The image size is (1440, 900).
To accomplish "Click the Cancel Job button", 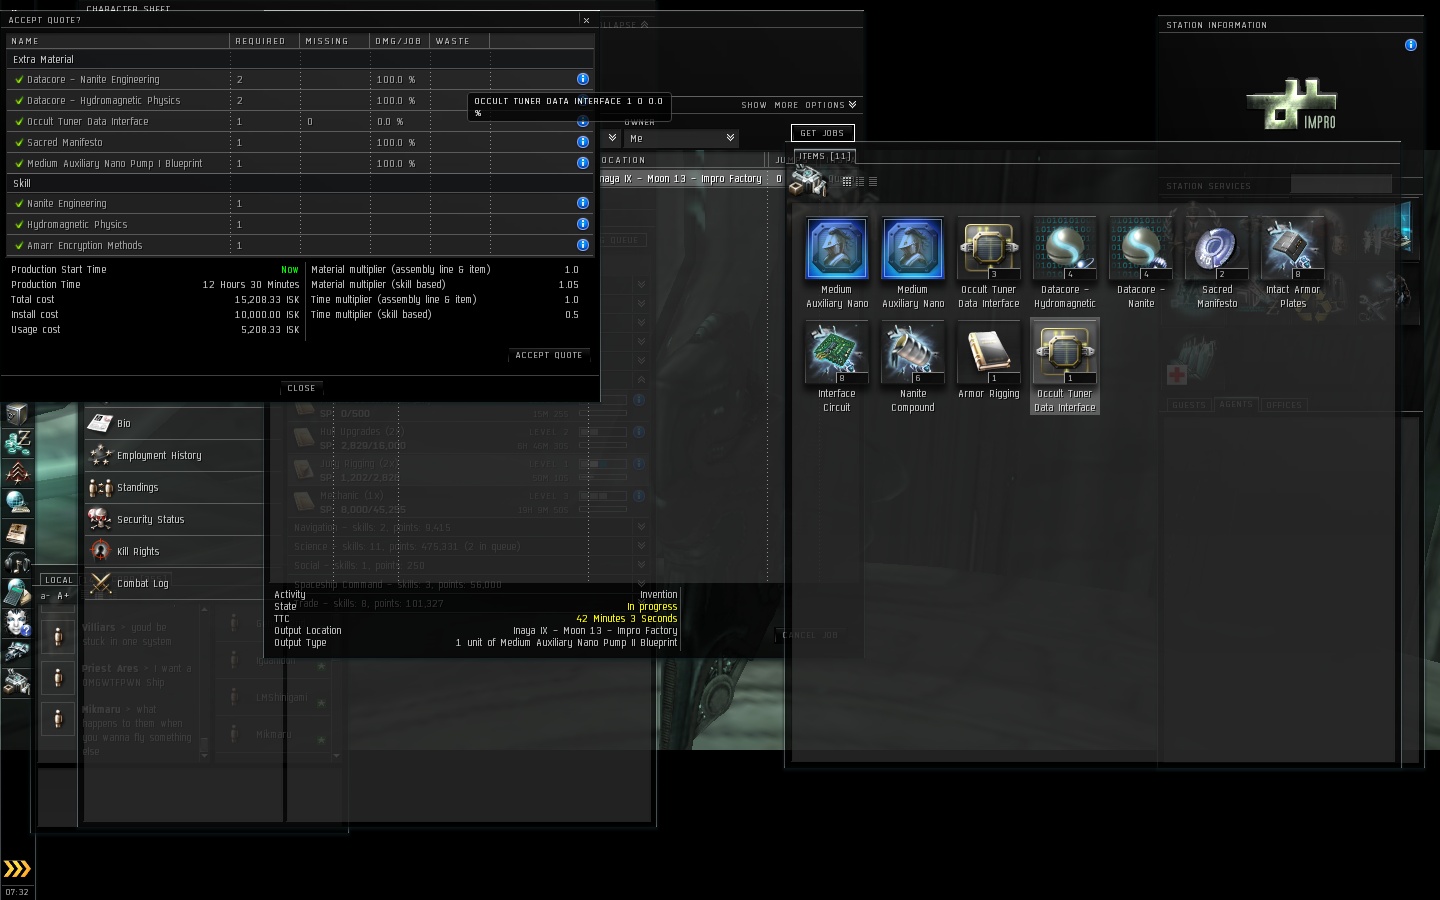I will (x=811, y=635).
